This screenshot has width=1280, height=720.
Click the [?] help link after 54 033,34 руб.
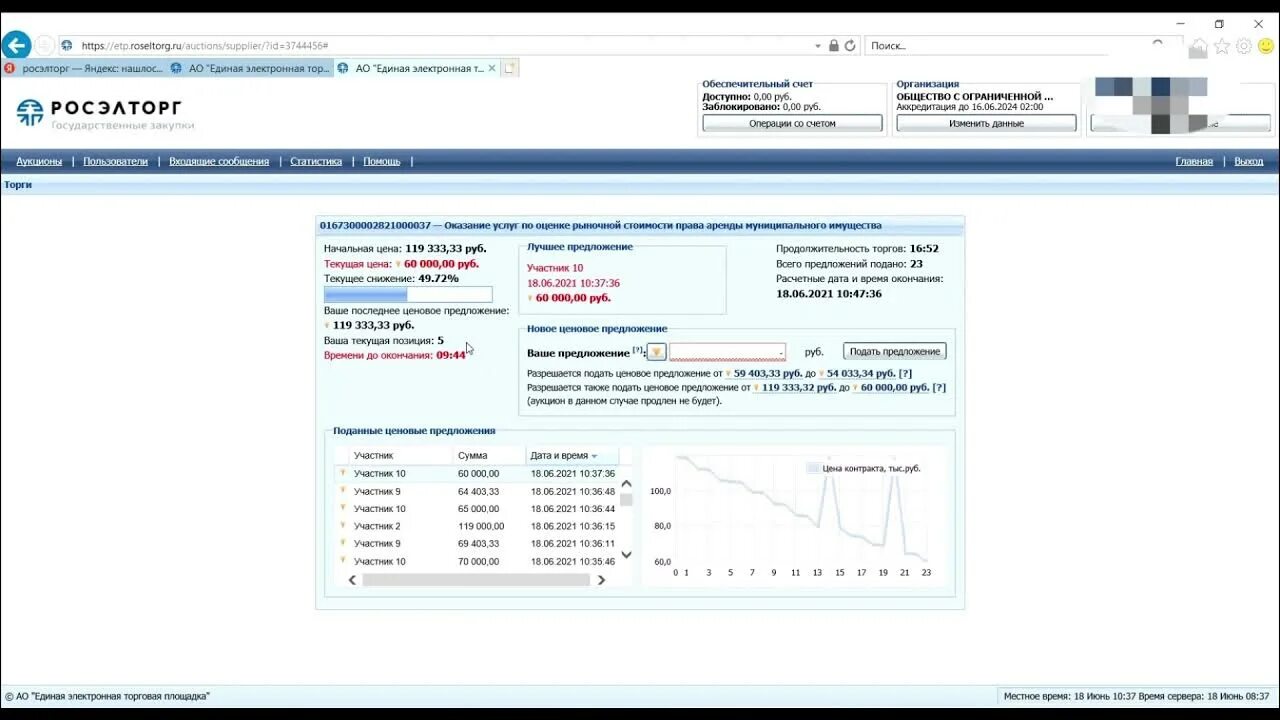pos(905,373)
